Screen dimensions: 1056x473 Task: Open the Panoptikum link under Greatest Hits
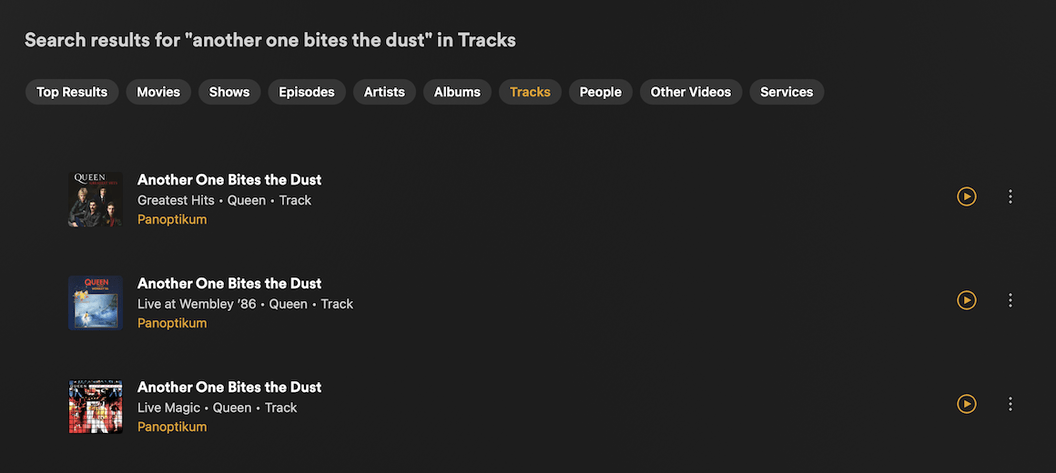tap(172, 220)
